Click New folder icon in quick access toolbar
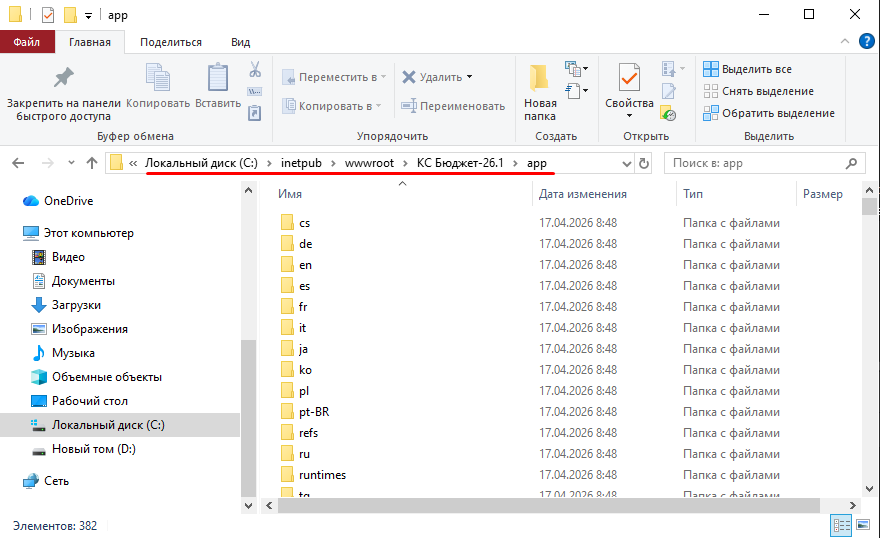The image size is (880, 538). pyautogui.click(x=70, y=15)
